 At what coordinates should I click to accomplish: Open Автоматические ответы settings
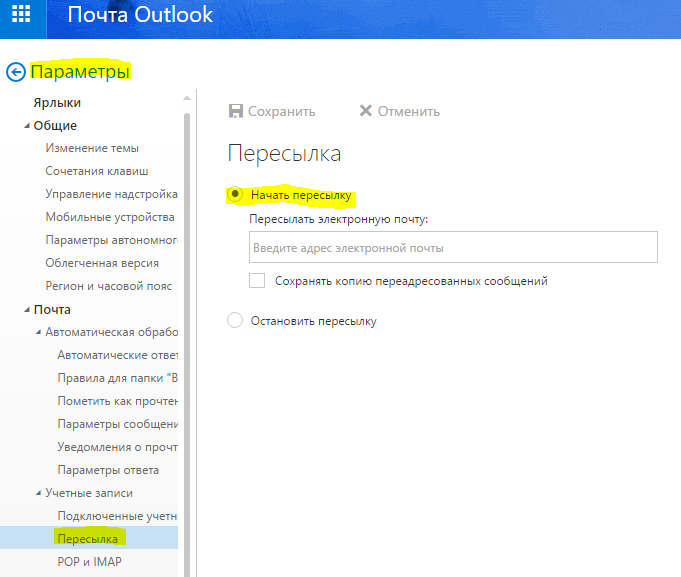118,355
